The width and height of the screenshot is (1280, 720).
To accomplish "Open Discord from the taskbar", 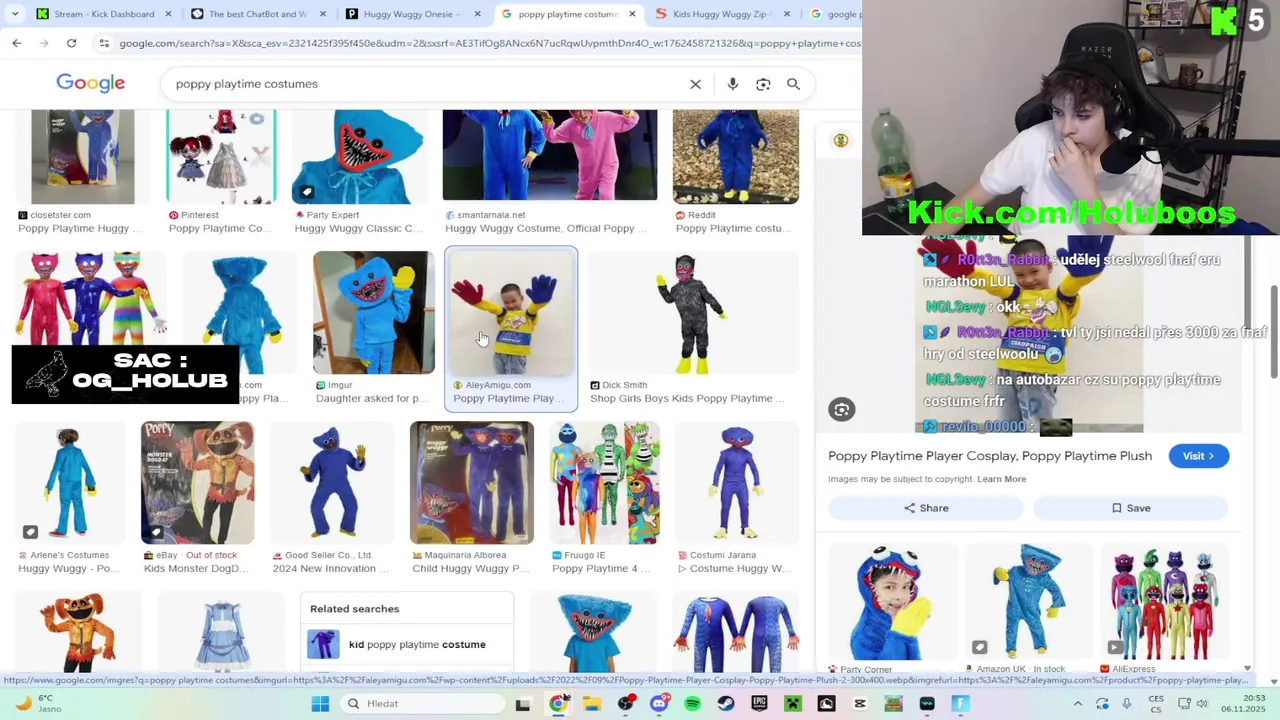I will pos(659,704).
